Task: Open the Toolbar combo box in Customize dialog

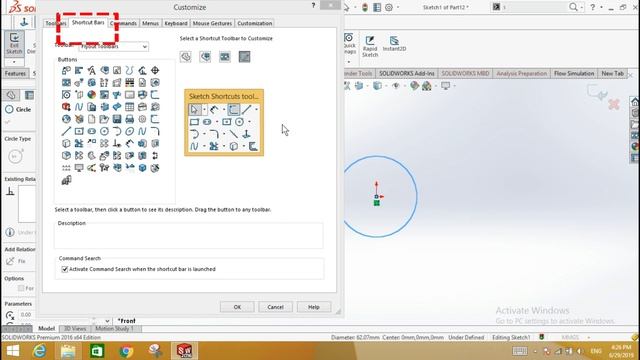Action: tap(113, 47)
